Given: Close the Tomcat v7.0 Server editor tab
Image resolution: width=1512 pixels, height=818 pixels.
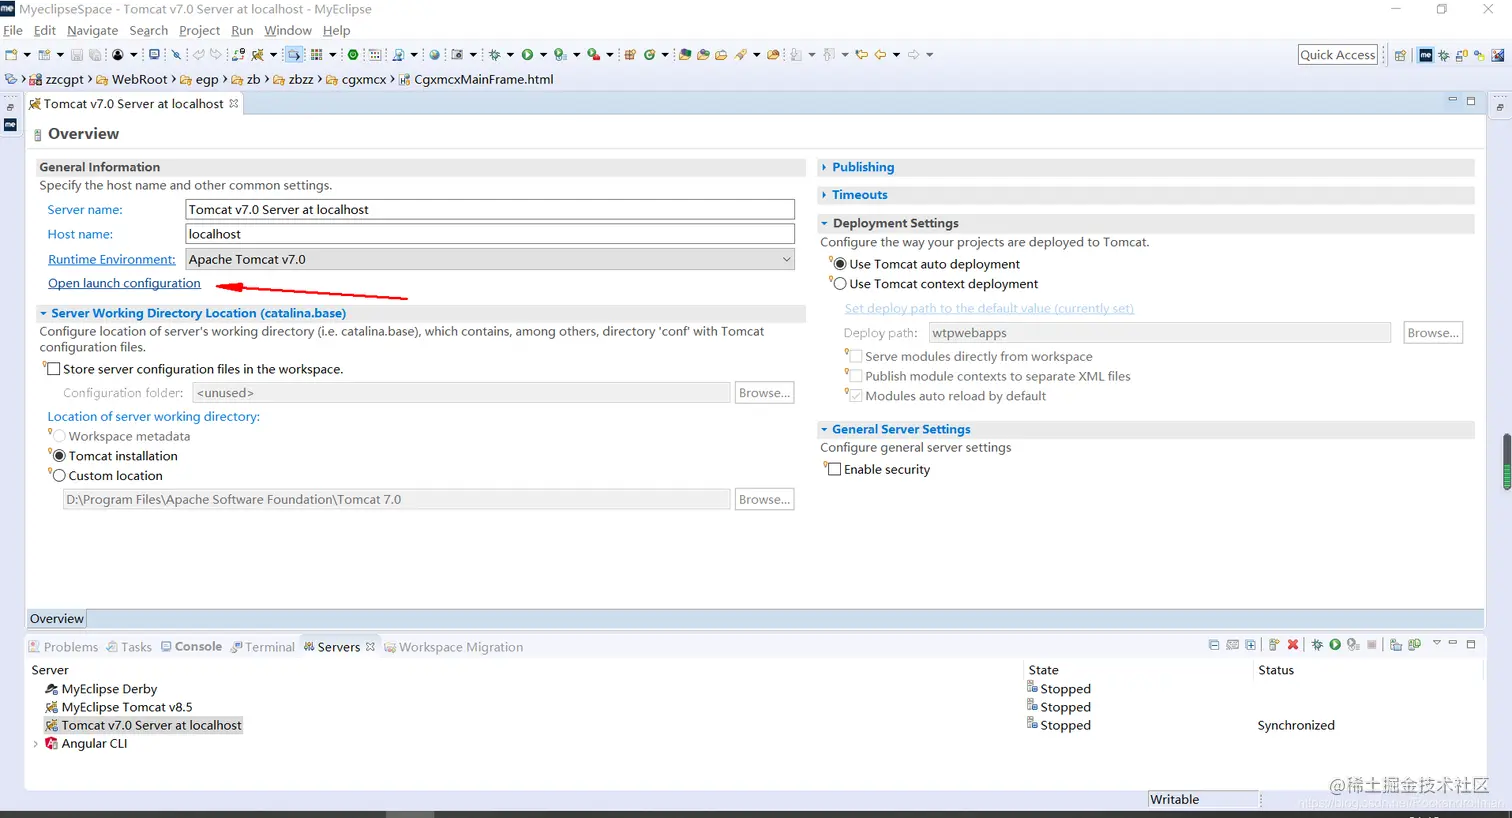Looking at the screenshot, I should 234,103.
